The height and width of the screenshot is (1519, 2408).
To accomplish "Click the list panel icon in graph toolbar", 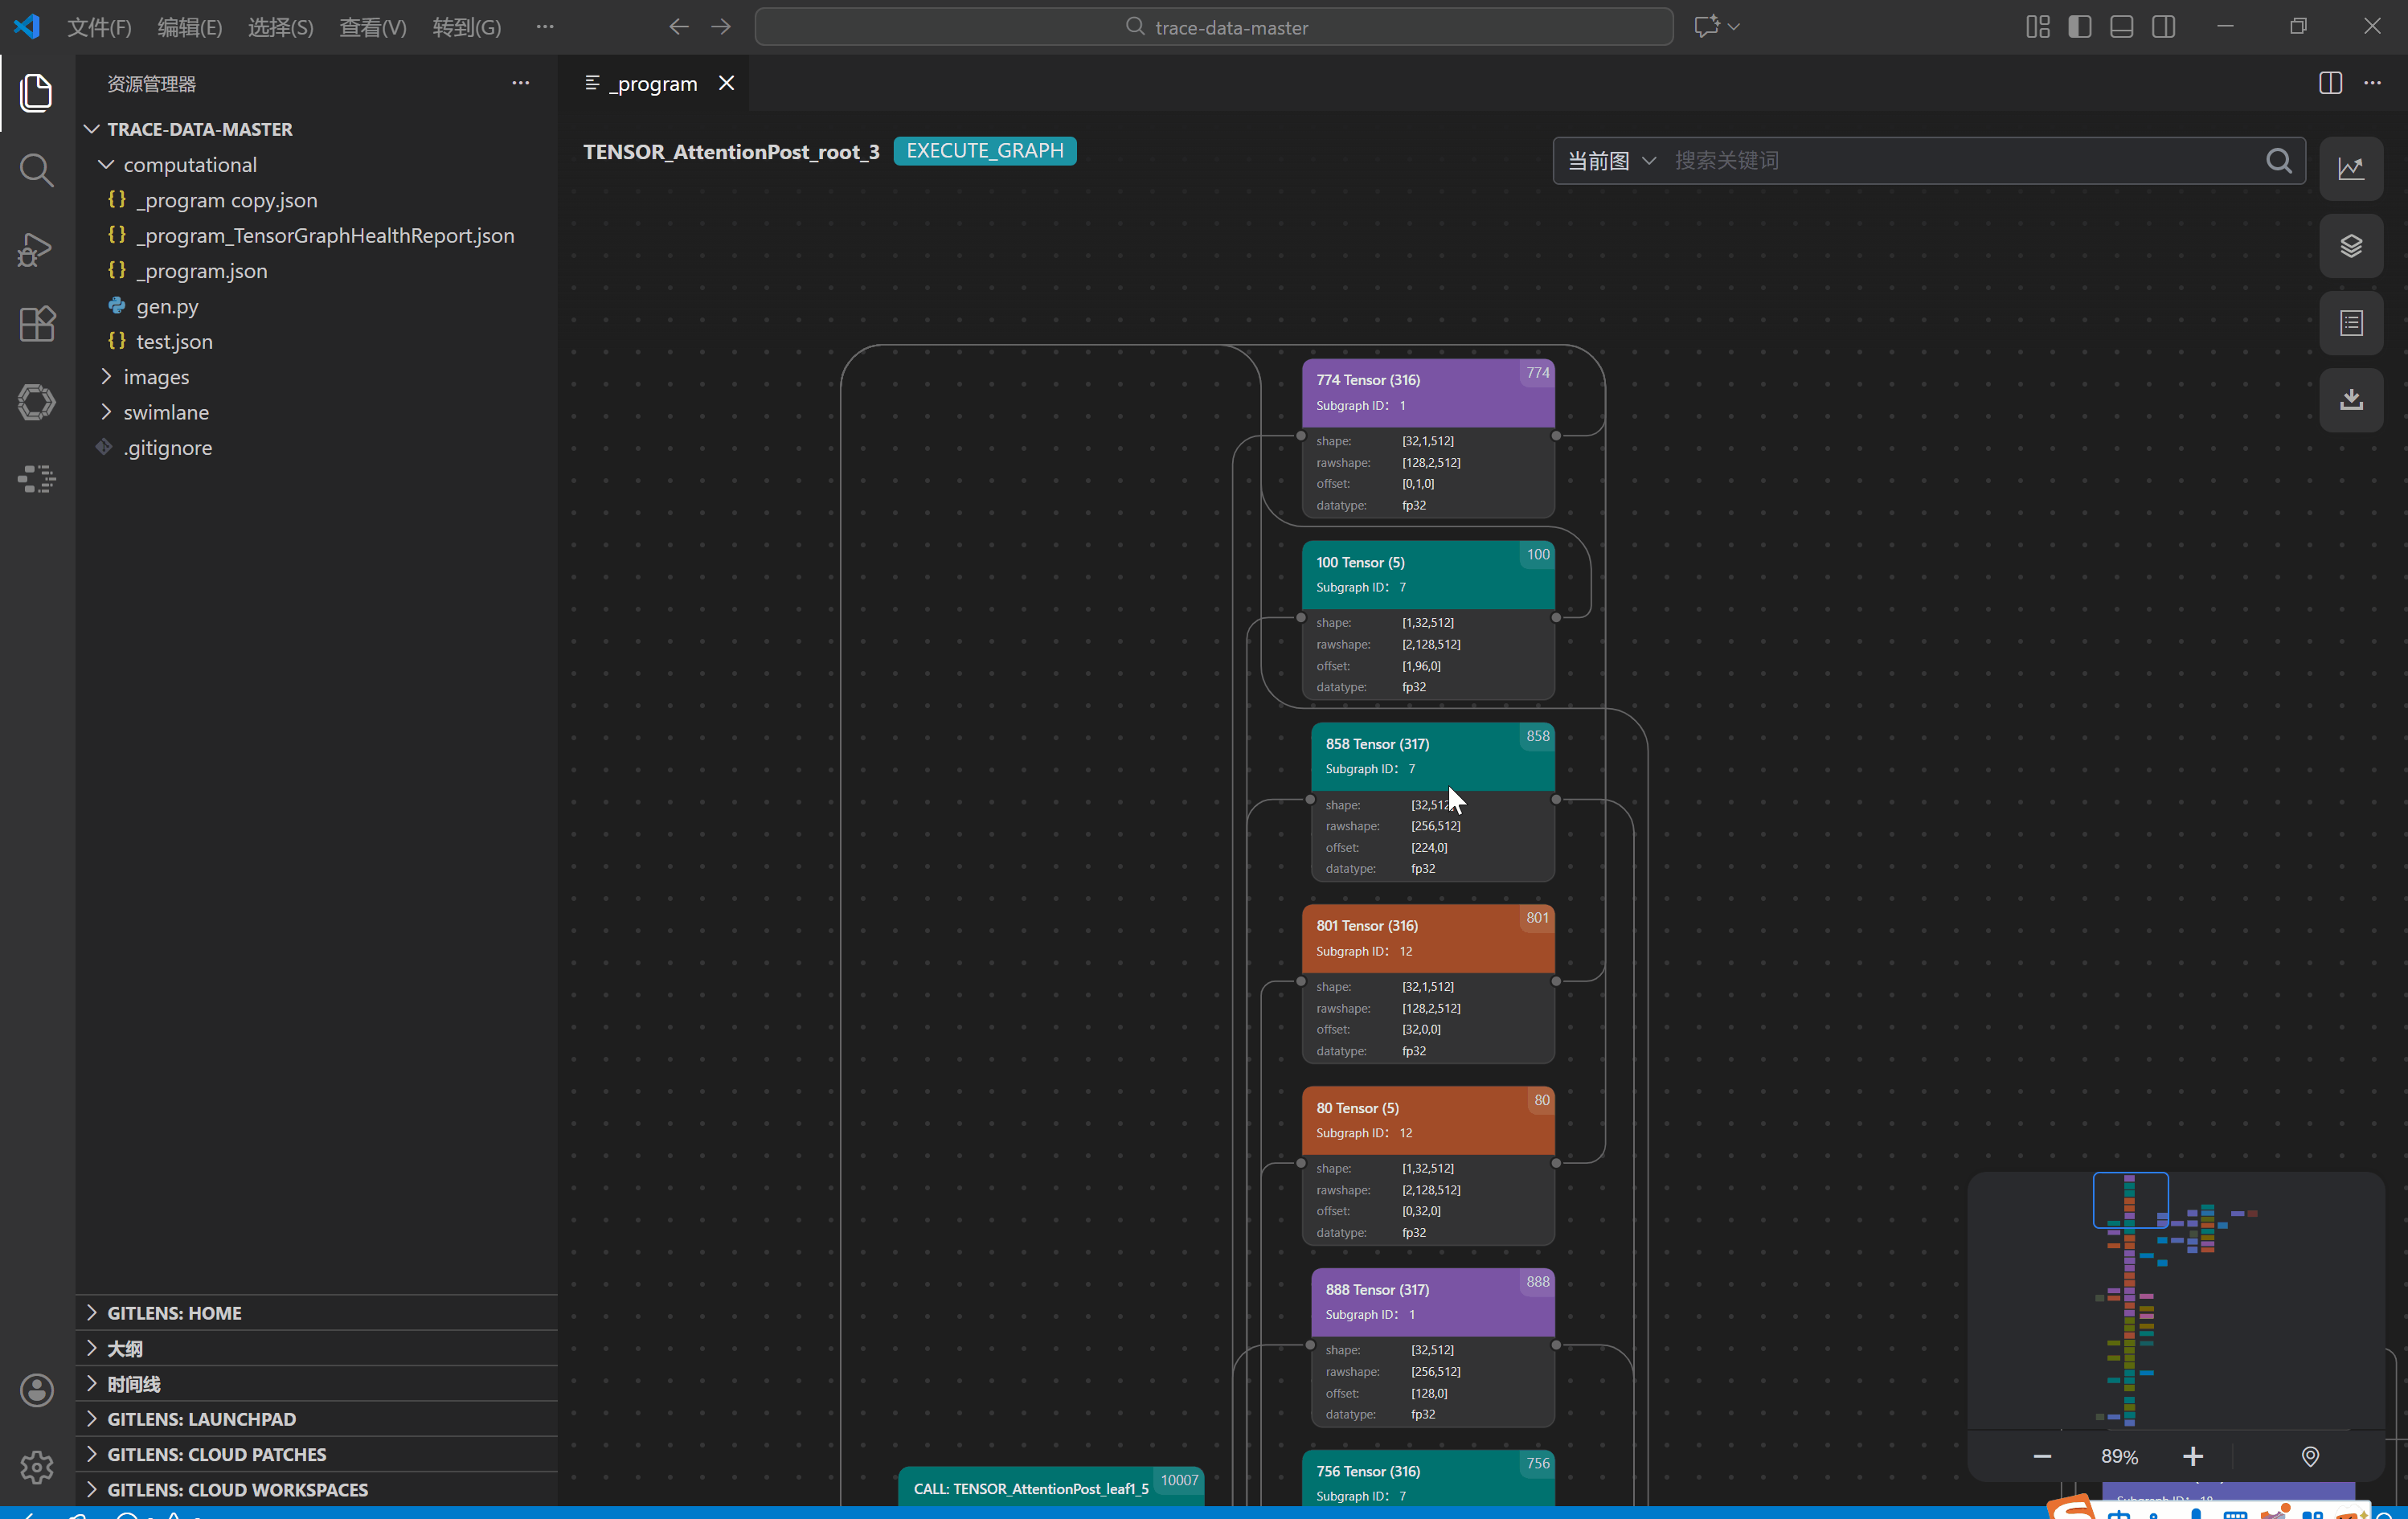I will 2350,323.
